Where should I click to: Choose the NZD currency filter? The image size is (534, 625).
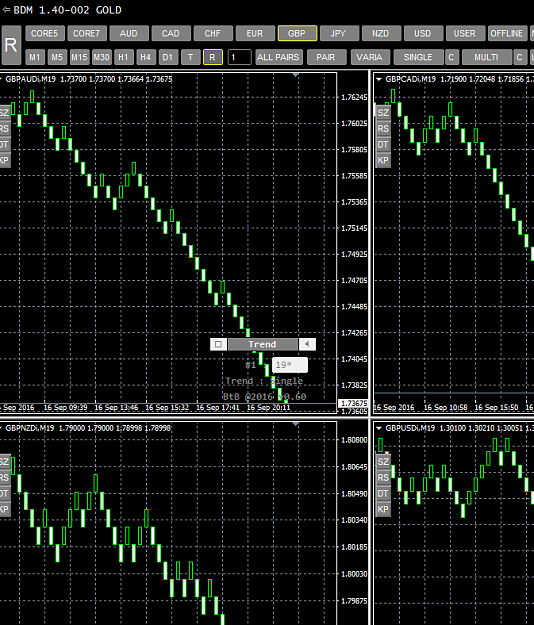click(381, 33)
